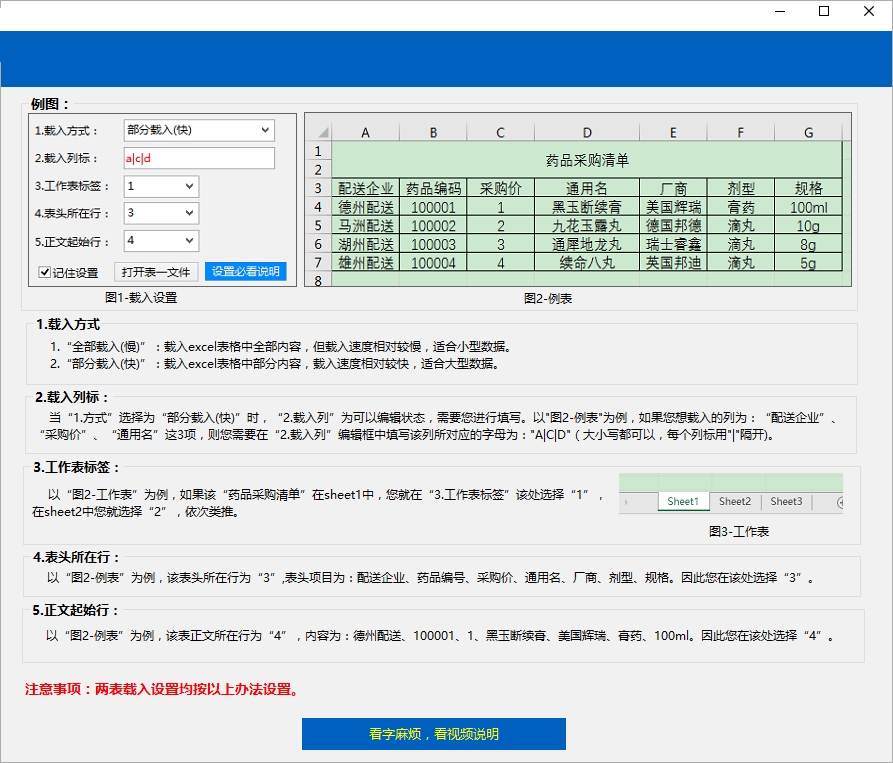Click 看字麻烦，看视频说明 button

(x=433, y=734)
